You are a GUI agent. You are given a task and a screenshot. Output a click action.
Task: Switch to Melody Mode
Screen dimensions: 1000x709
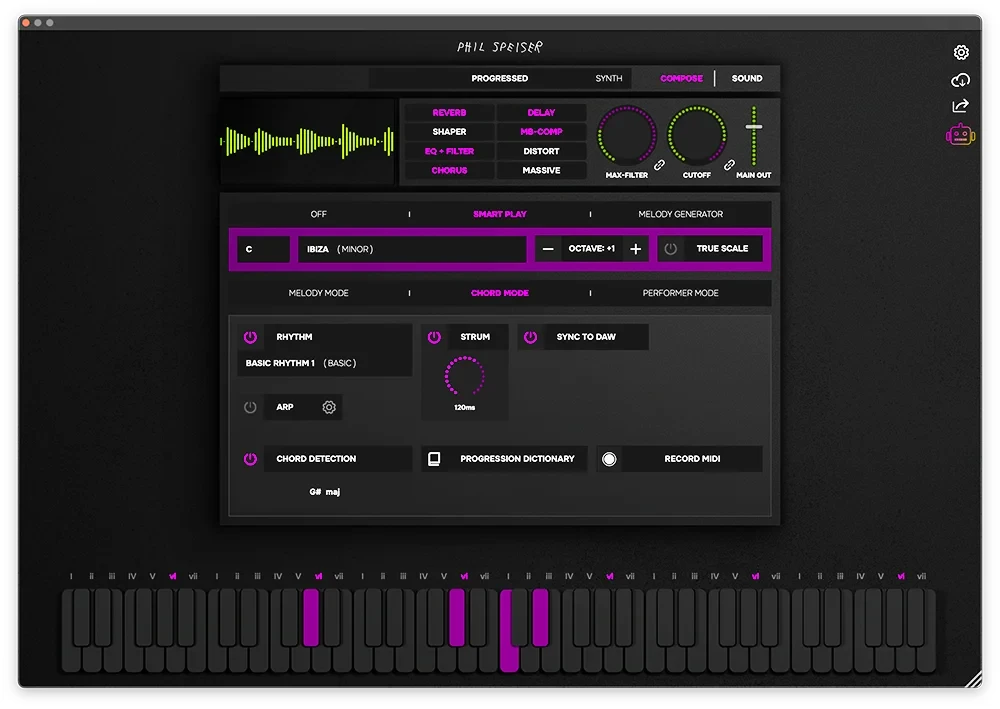coord(318,293)
